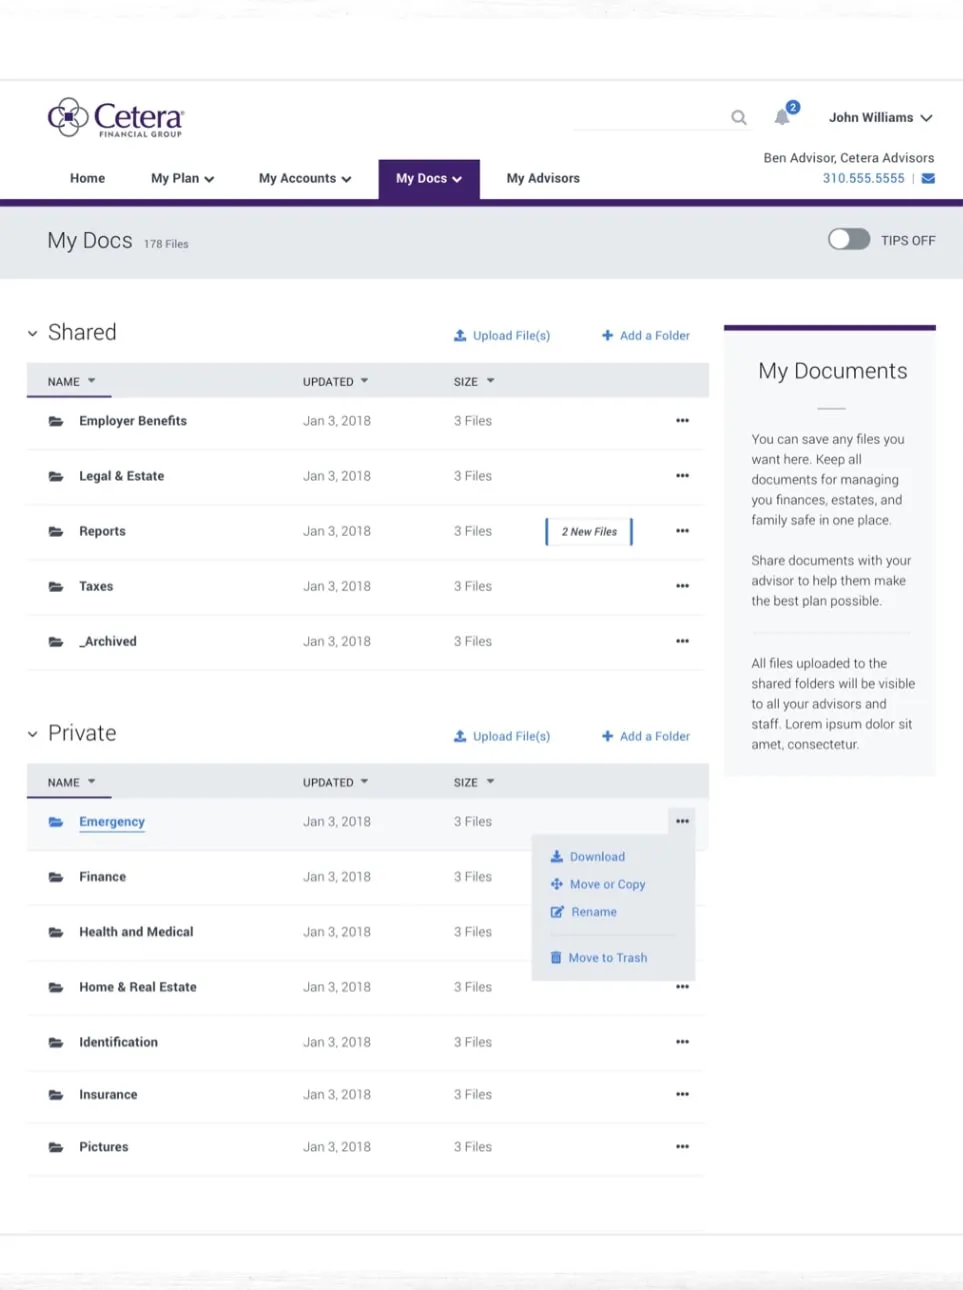Click the Identification folder name
Image resolution: width=963 pixels, height=1290 pixels.
(119, 1042)
